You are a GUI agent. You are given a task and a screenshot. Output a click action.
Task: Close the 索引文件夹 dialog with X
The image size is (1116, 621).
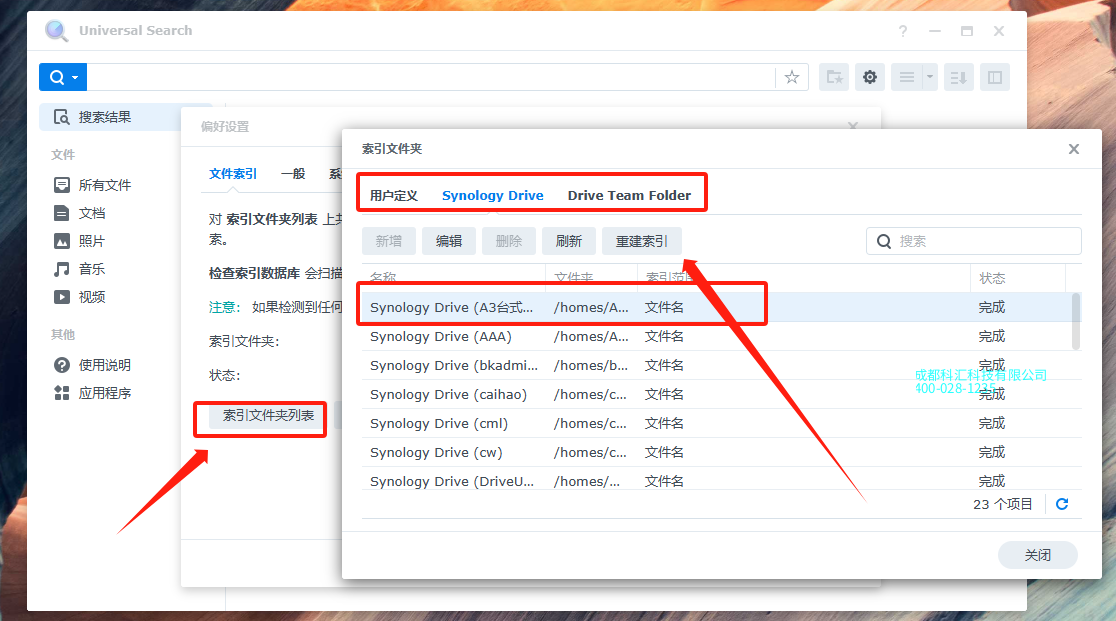tap(1074, 149)
